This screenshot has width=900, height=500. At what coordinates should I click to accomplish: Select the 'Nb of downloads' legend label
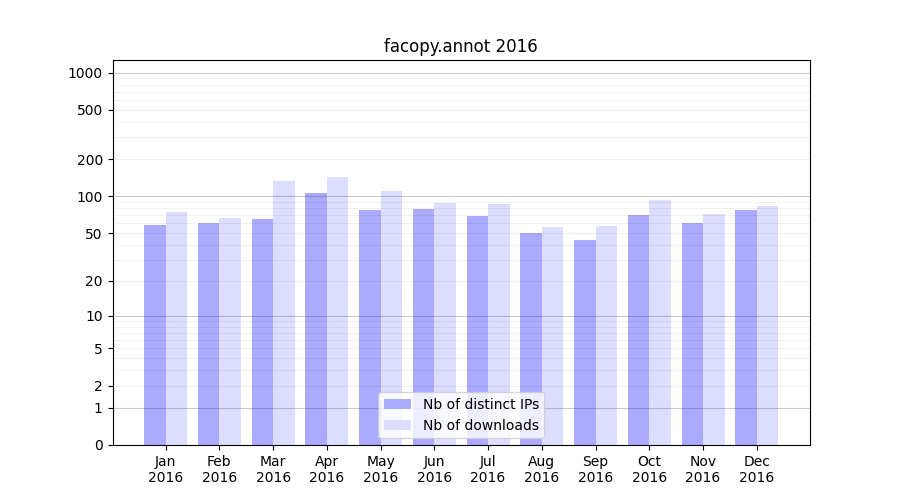pyautogui.click(x=480, y=425)
